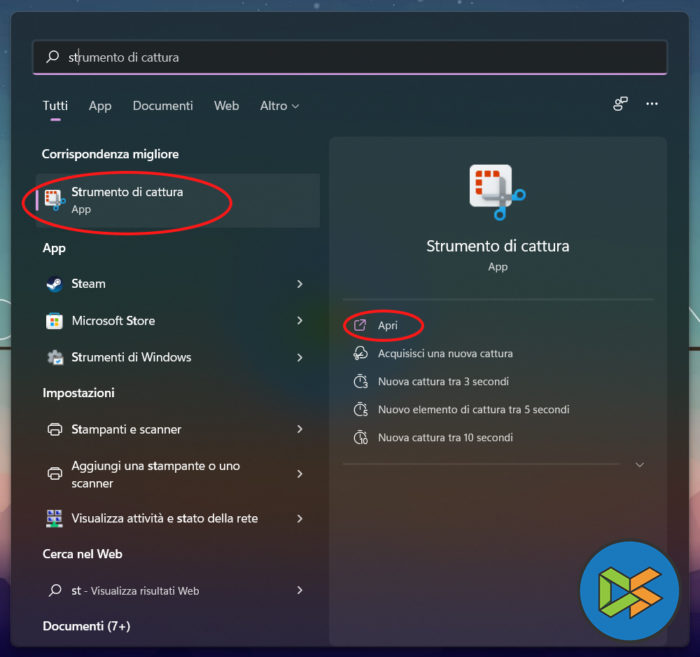Open the search feedback people icon
This screenshot has width=700, height=657.
tap(621, 104)
